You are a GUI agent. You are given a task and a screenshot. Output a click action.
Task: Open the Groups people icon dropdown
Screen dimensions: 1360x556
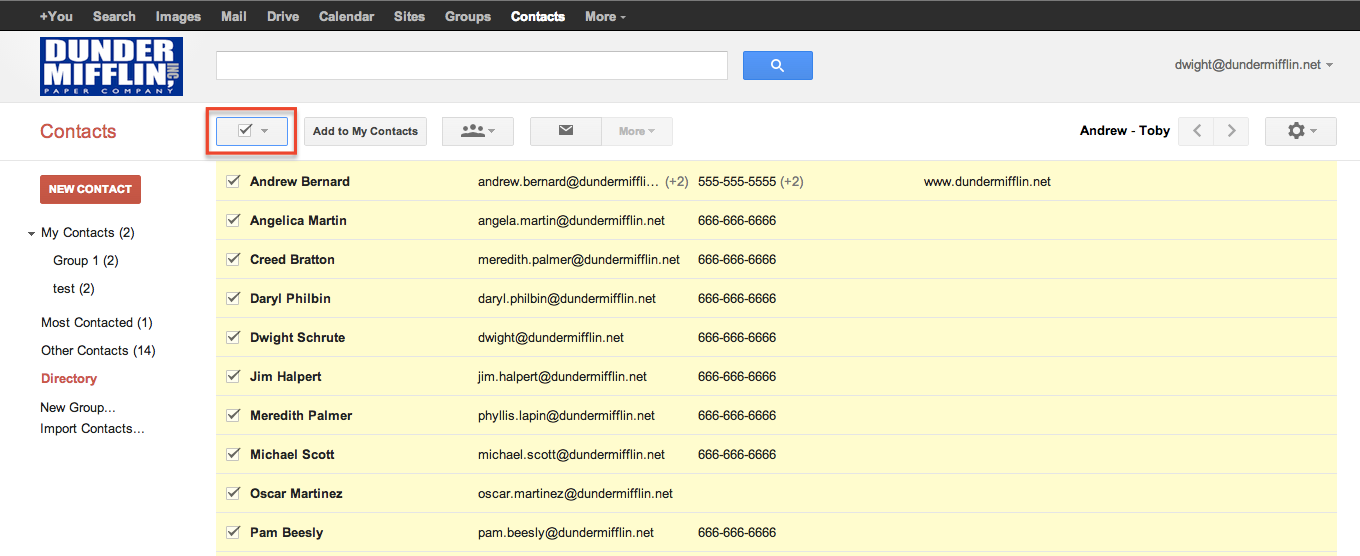tap(477, 131)
